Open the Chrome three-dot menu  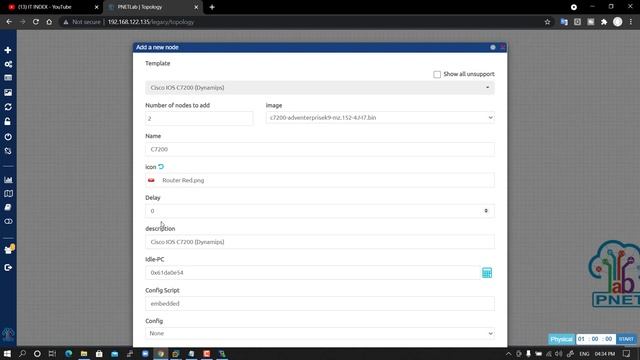[x=631, y=22]
